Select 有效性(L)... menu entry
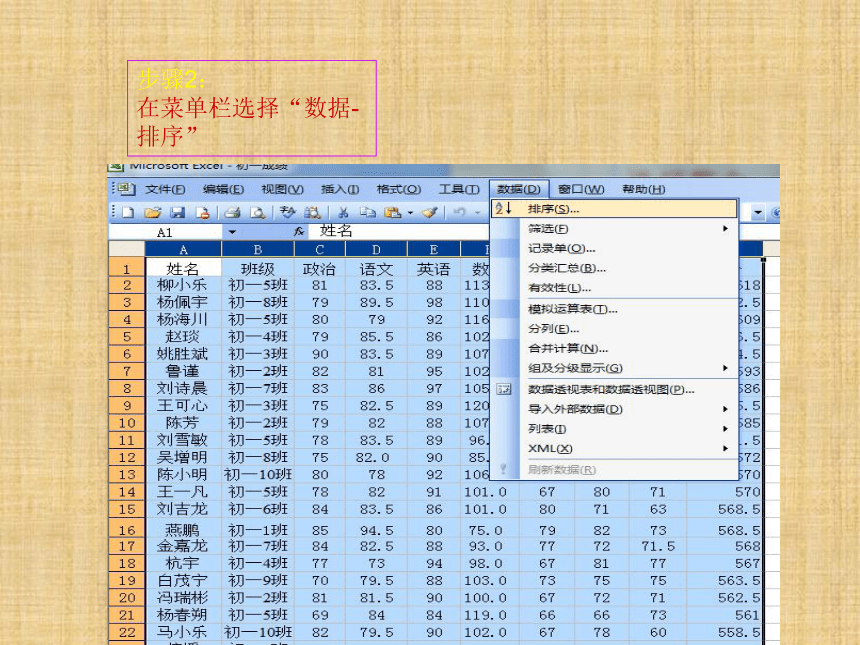860x645 pixels. [614, 288]
